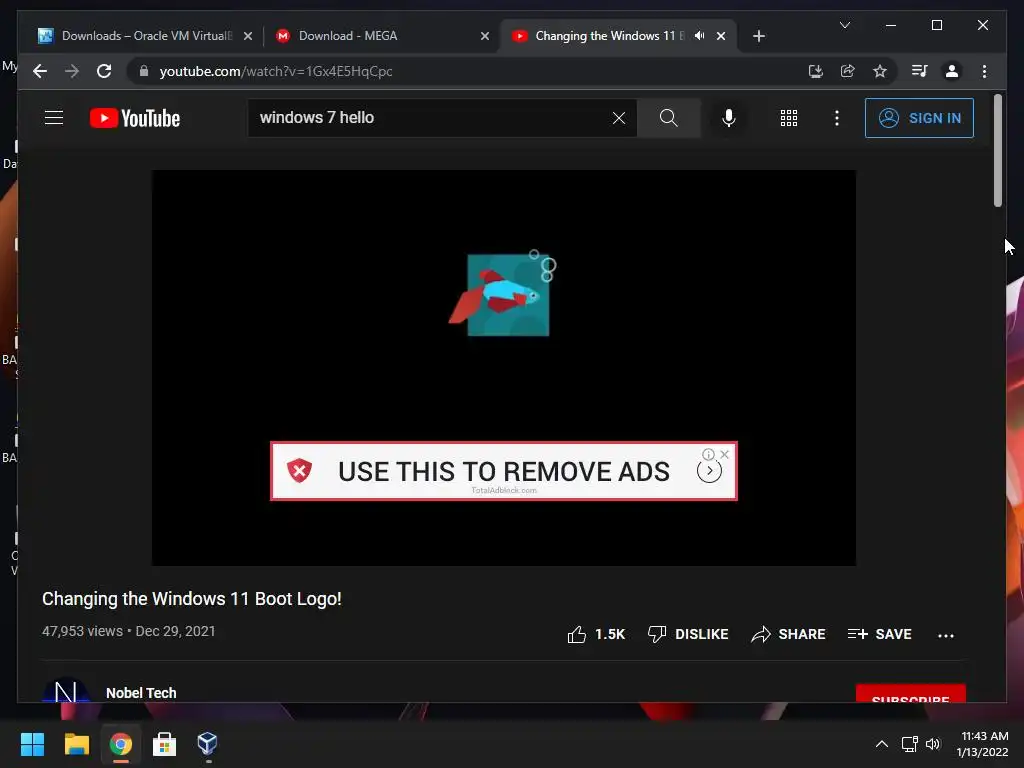The image size is (1024, 768).
Task: Reload the YouTube page
Action: [x=104, y=71]
